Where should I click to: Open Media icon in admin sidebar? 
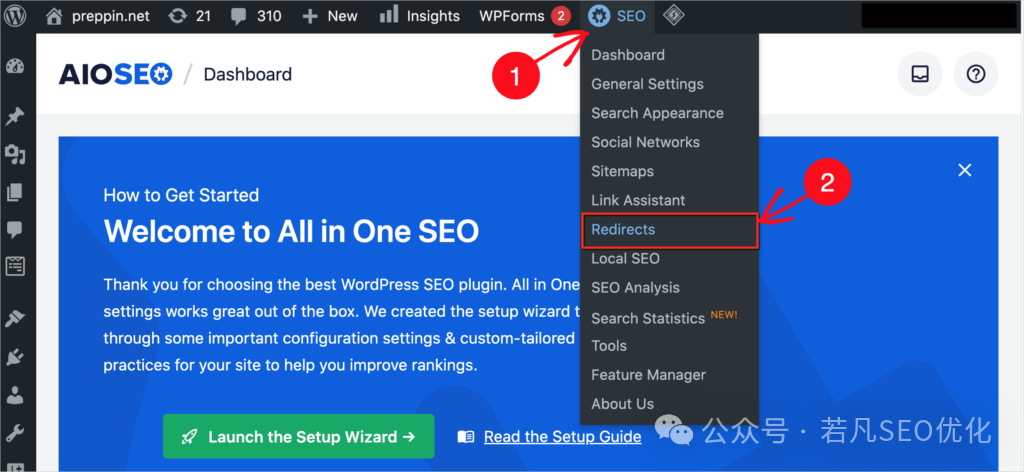[x=15, y=154]
